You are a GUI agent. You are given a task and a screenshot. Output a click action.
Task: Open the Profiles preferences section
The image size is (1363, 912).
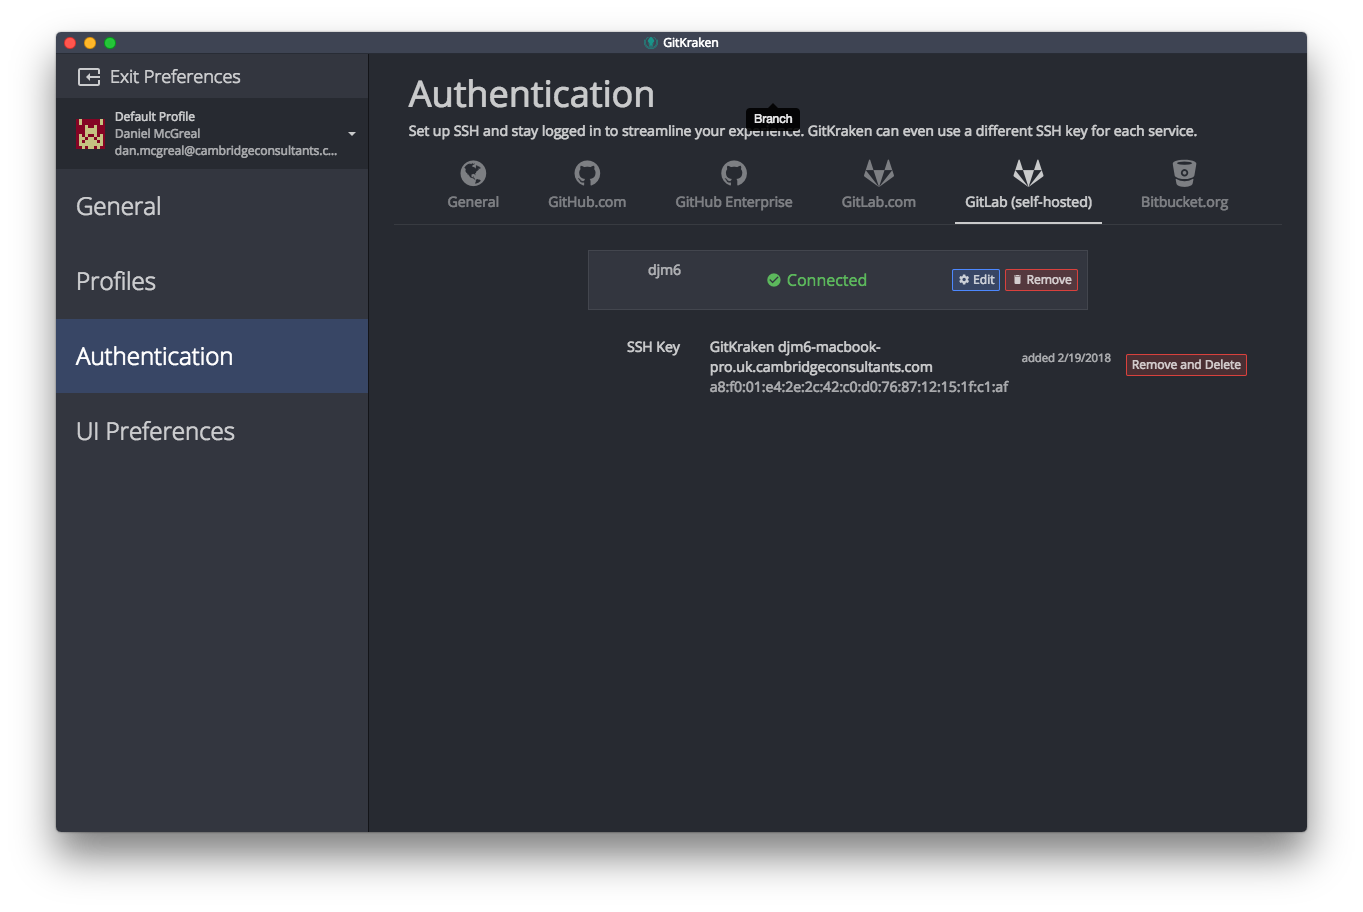click(x=212, y=281)
